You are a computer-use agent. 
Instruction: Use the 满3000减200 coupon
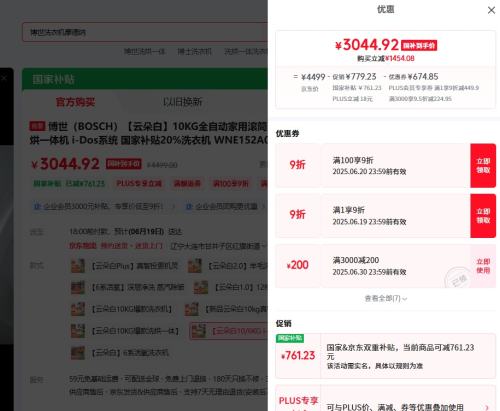coord(483,266)
